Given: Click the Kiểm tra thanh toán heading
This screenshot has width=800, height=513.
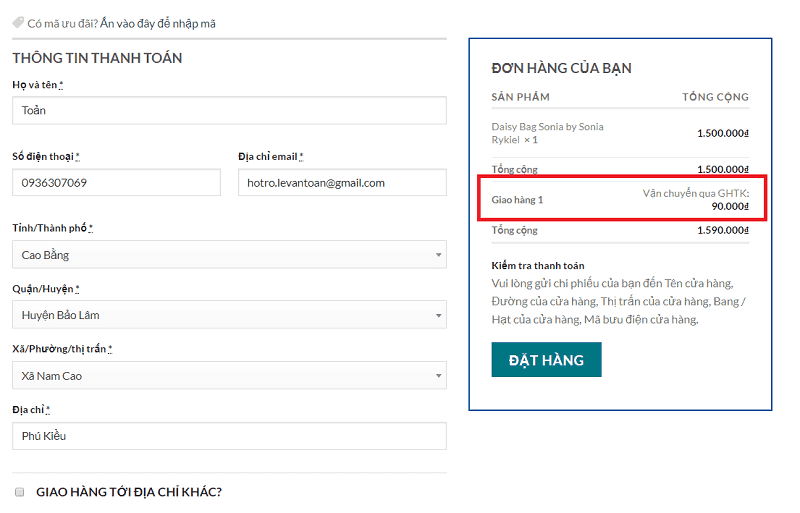Looking at the screenshot, I should [538, 265].
